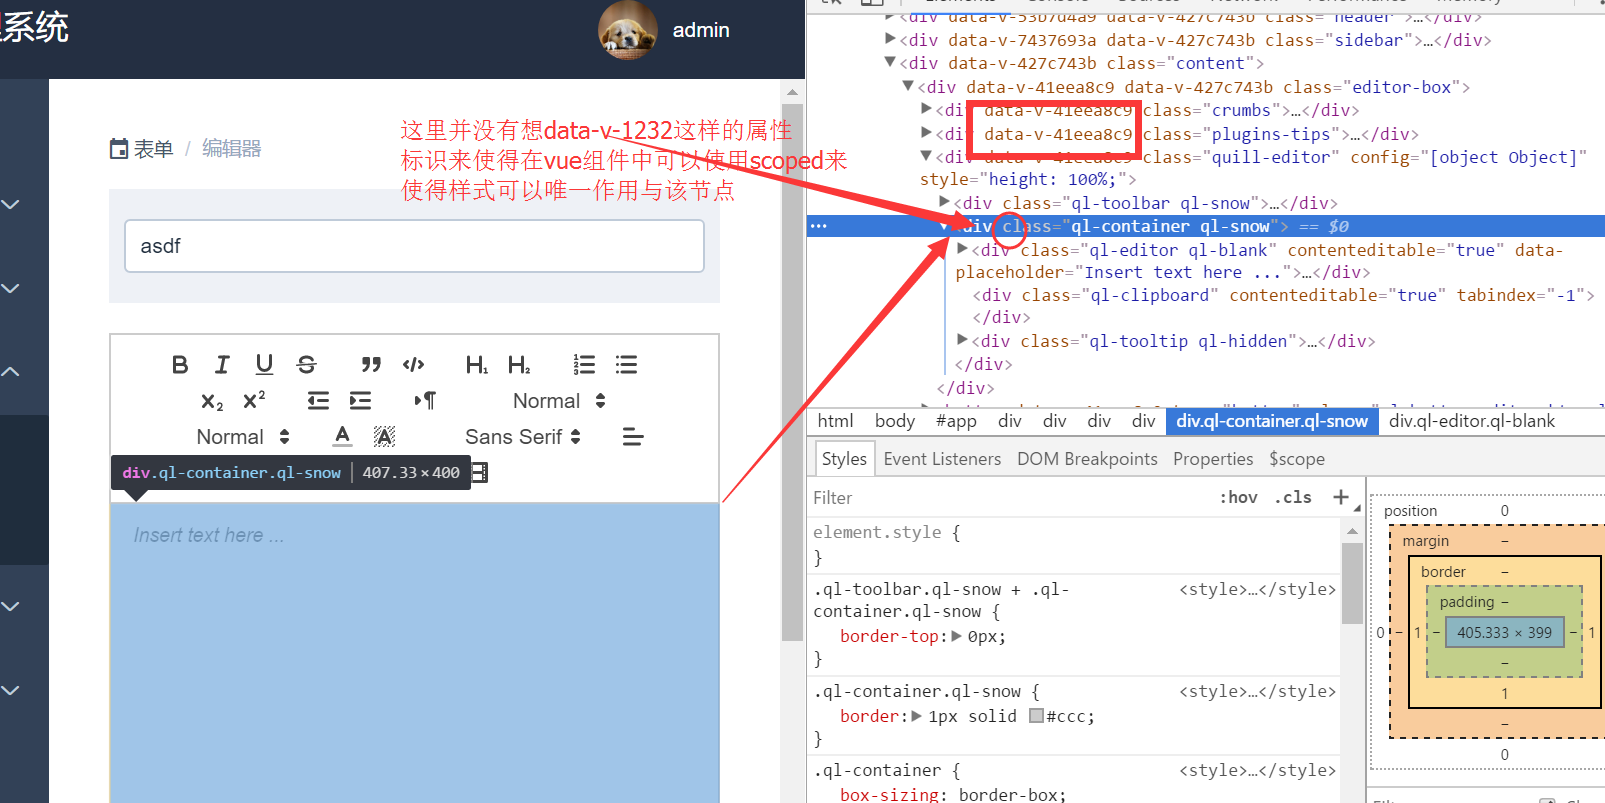Apply superscript formatting
Screen dimensions: 1605x803
point(254,401)
